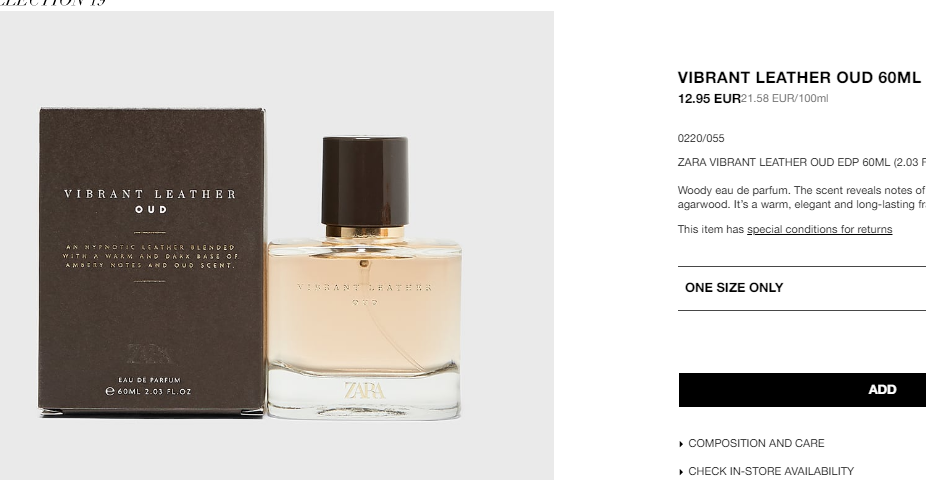Image resolution: width=926 pixels, height=480 pixels.
Task: Click the black ADD button
Action: tap(802, 390)
